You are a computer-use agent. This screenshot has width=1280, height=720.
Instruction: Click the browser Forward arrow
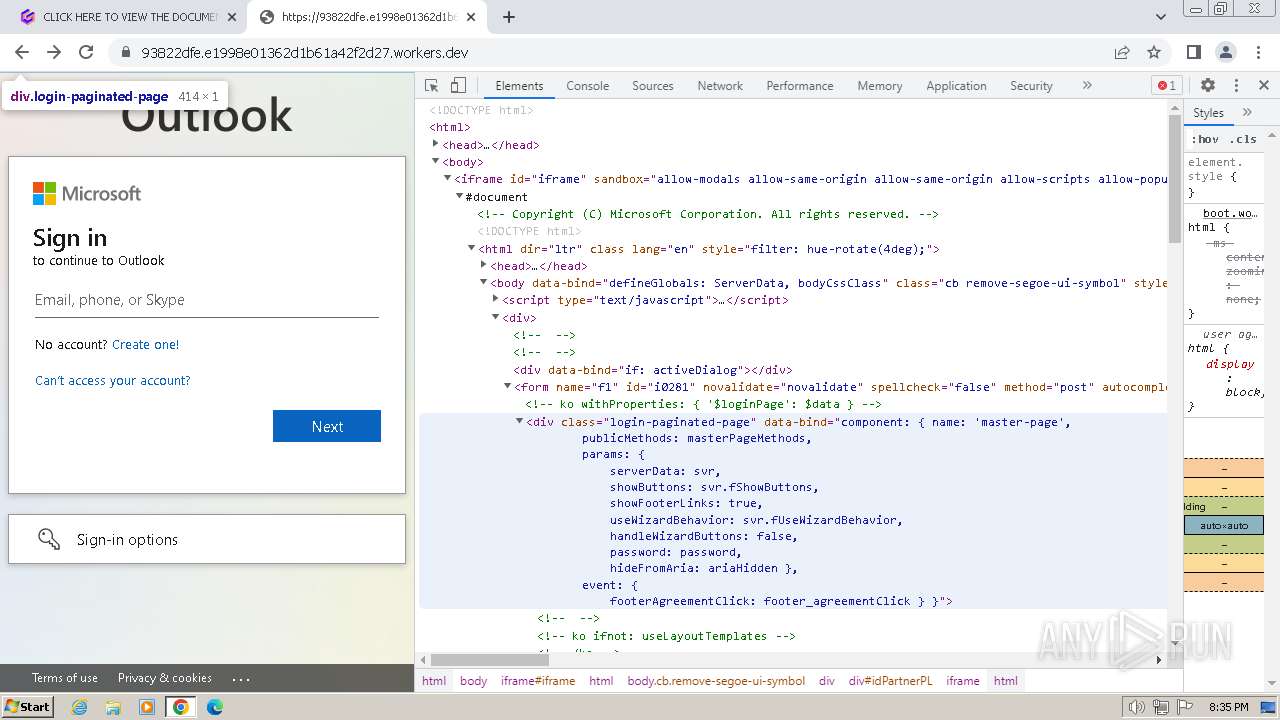pyautogui.click(x=54, y=52)
